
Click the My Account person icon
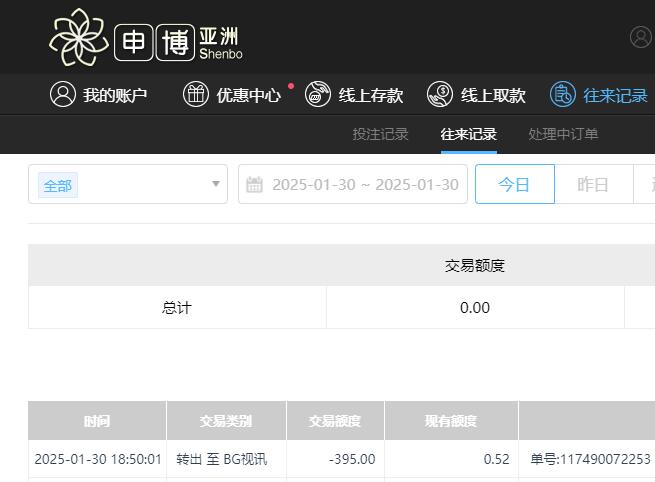tap(63, 94)
